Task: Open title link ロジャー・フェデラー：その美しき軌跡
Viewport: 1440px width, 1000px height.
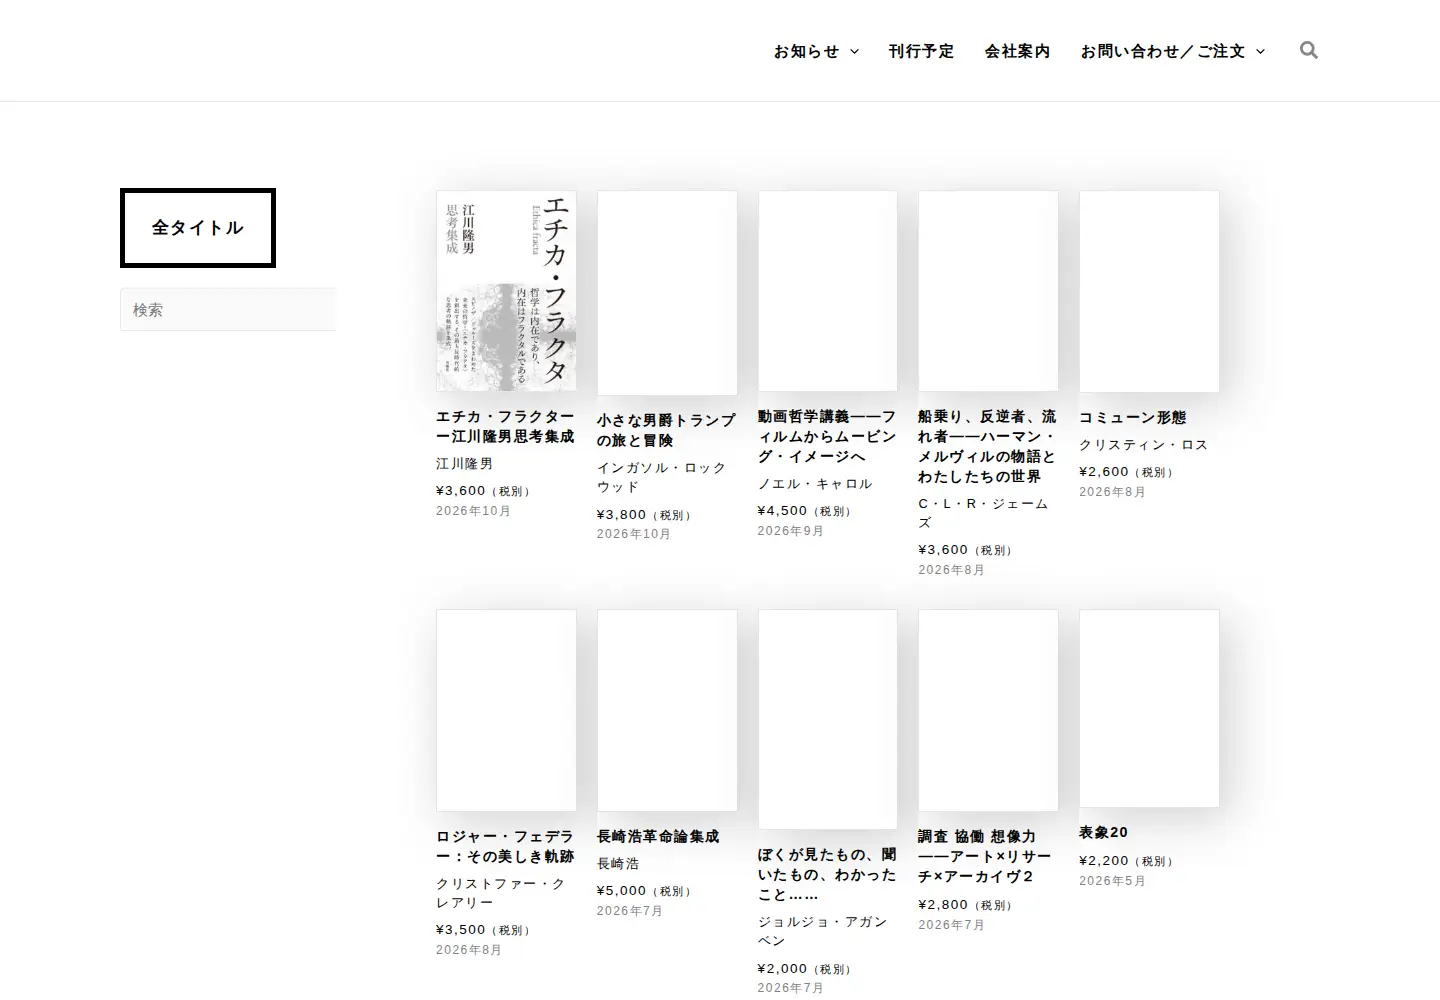Action: click(505, 846)
